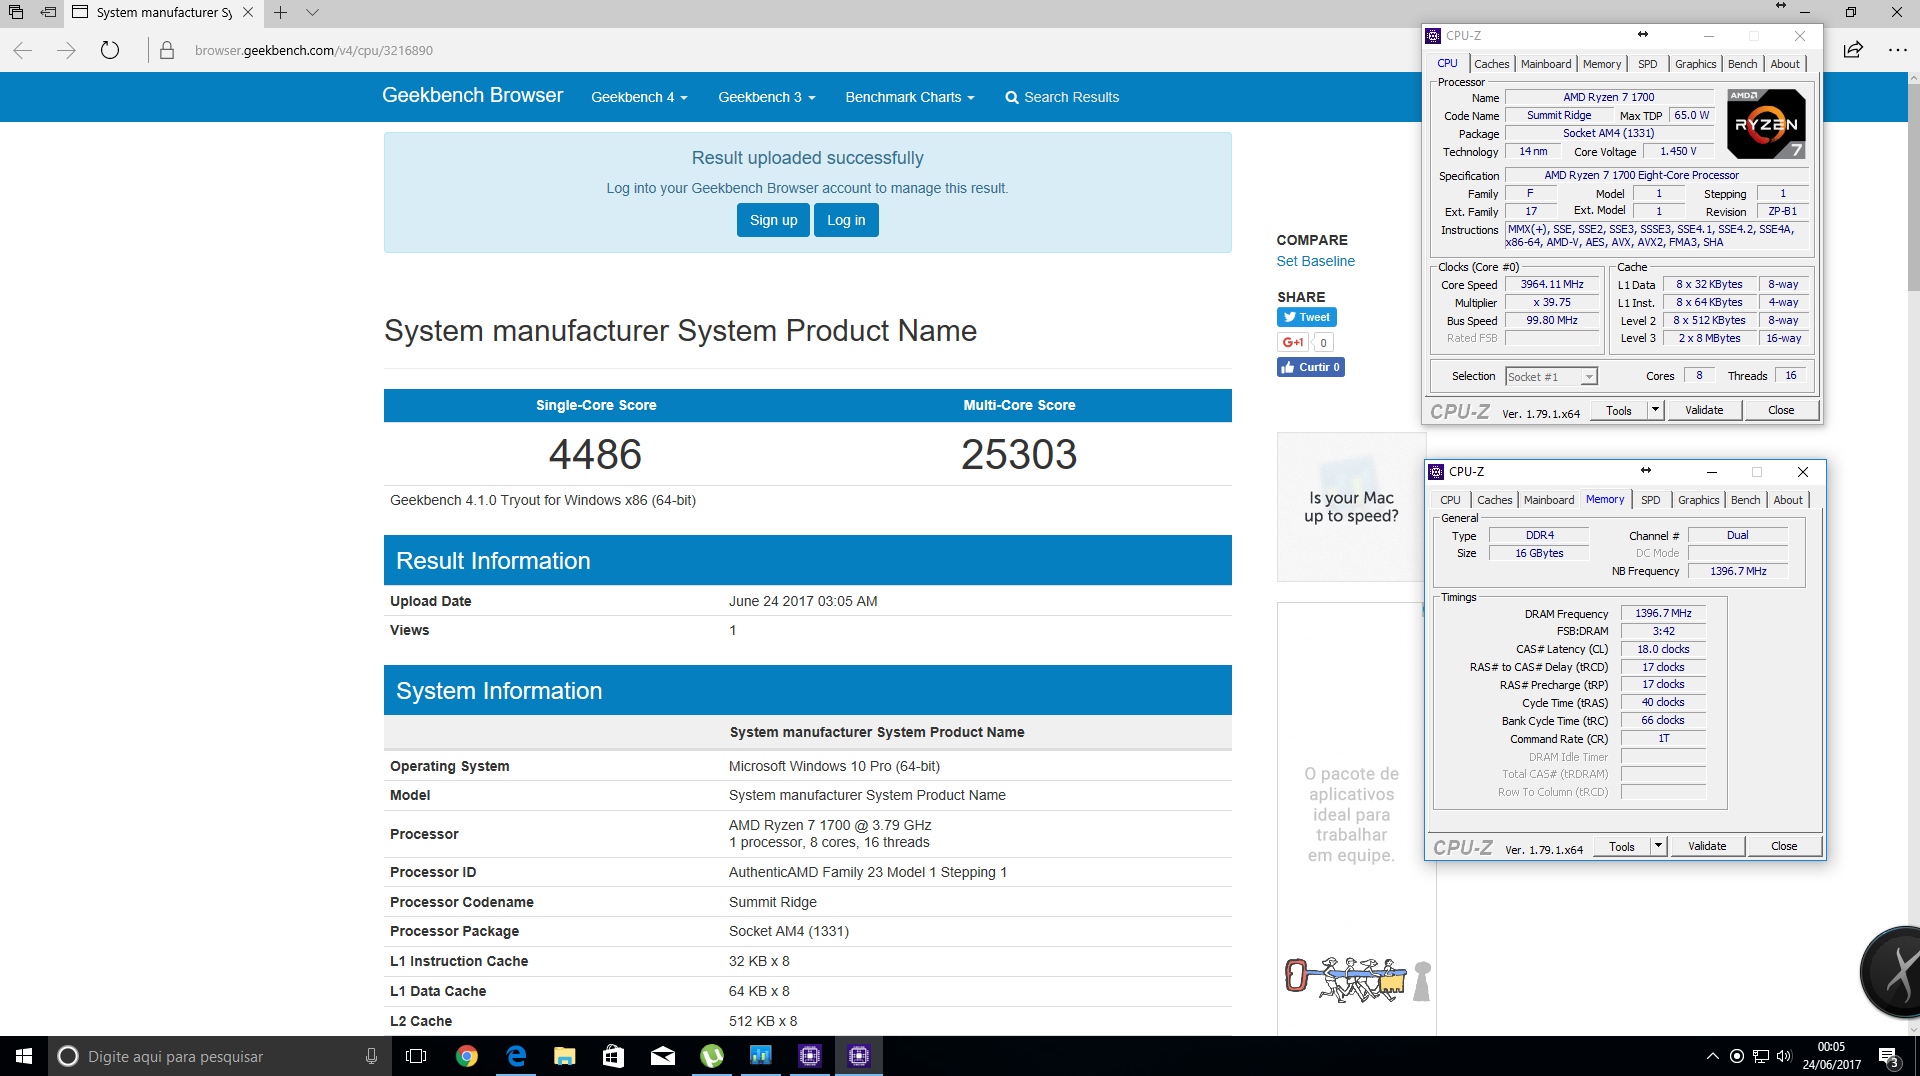The width and height of the screenshot is (1920, 1076).
Task: Switch to Mainboard tab in top CPU-Z
Action: click(1546, 64)
